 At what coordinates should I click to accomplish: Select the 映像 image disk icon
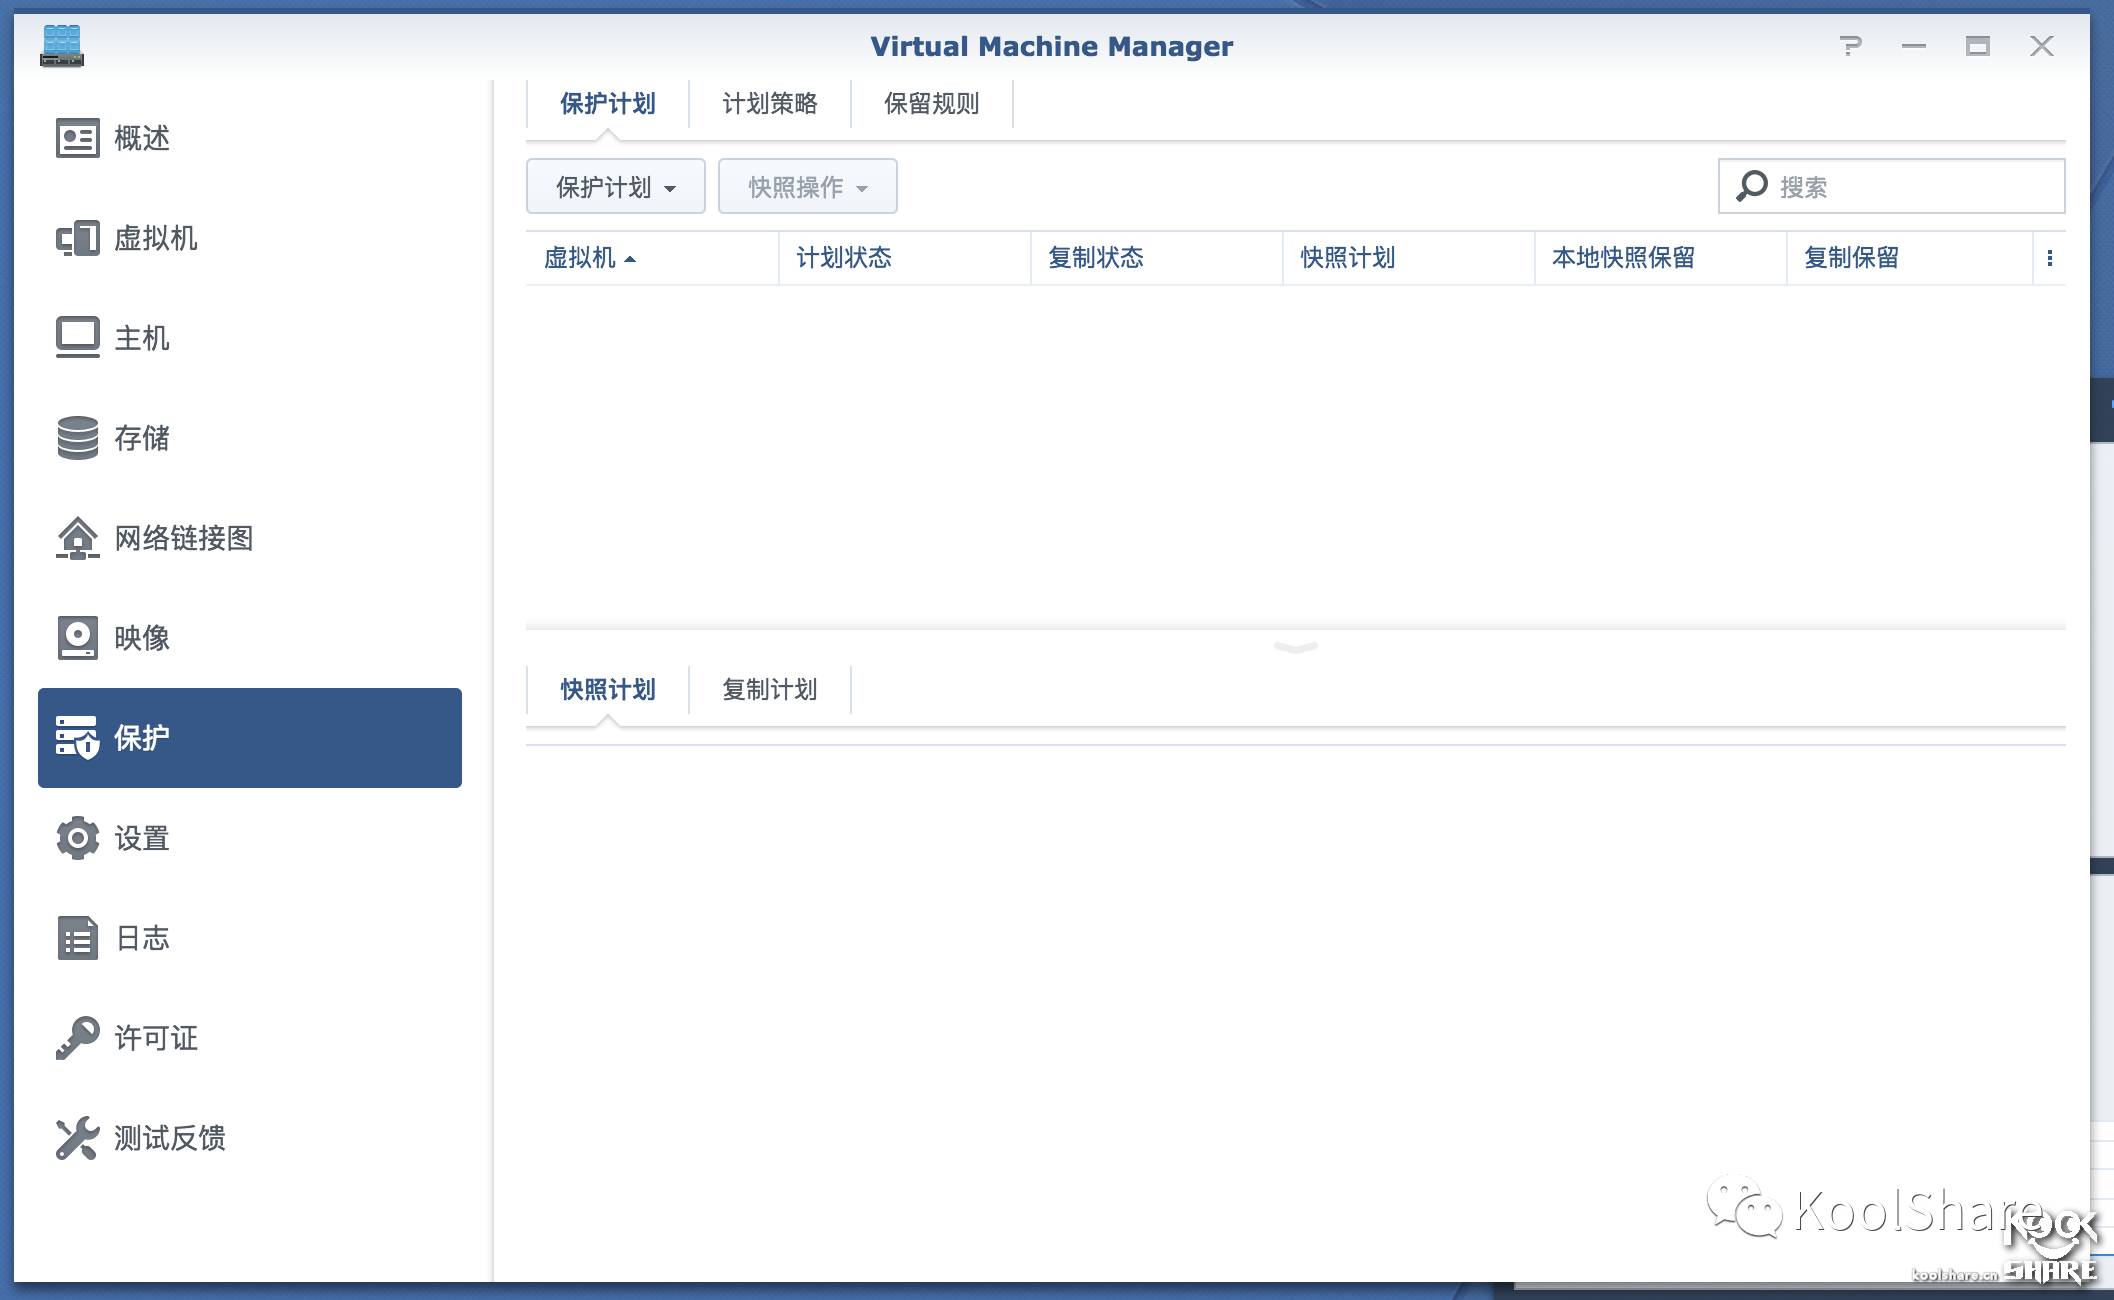(x=77, y=638)
